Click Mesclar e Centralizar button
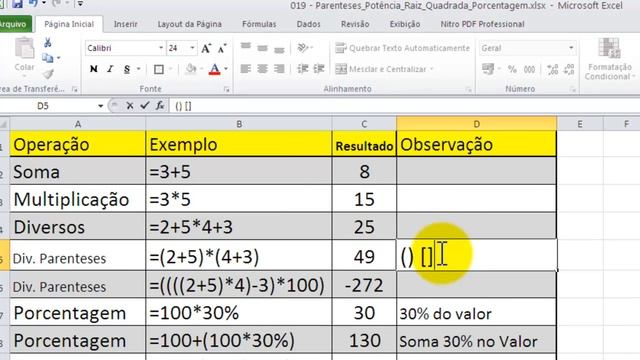The height and width of the screenshot is (360, 640). (380, 69)
